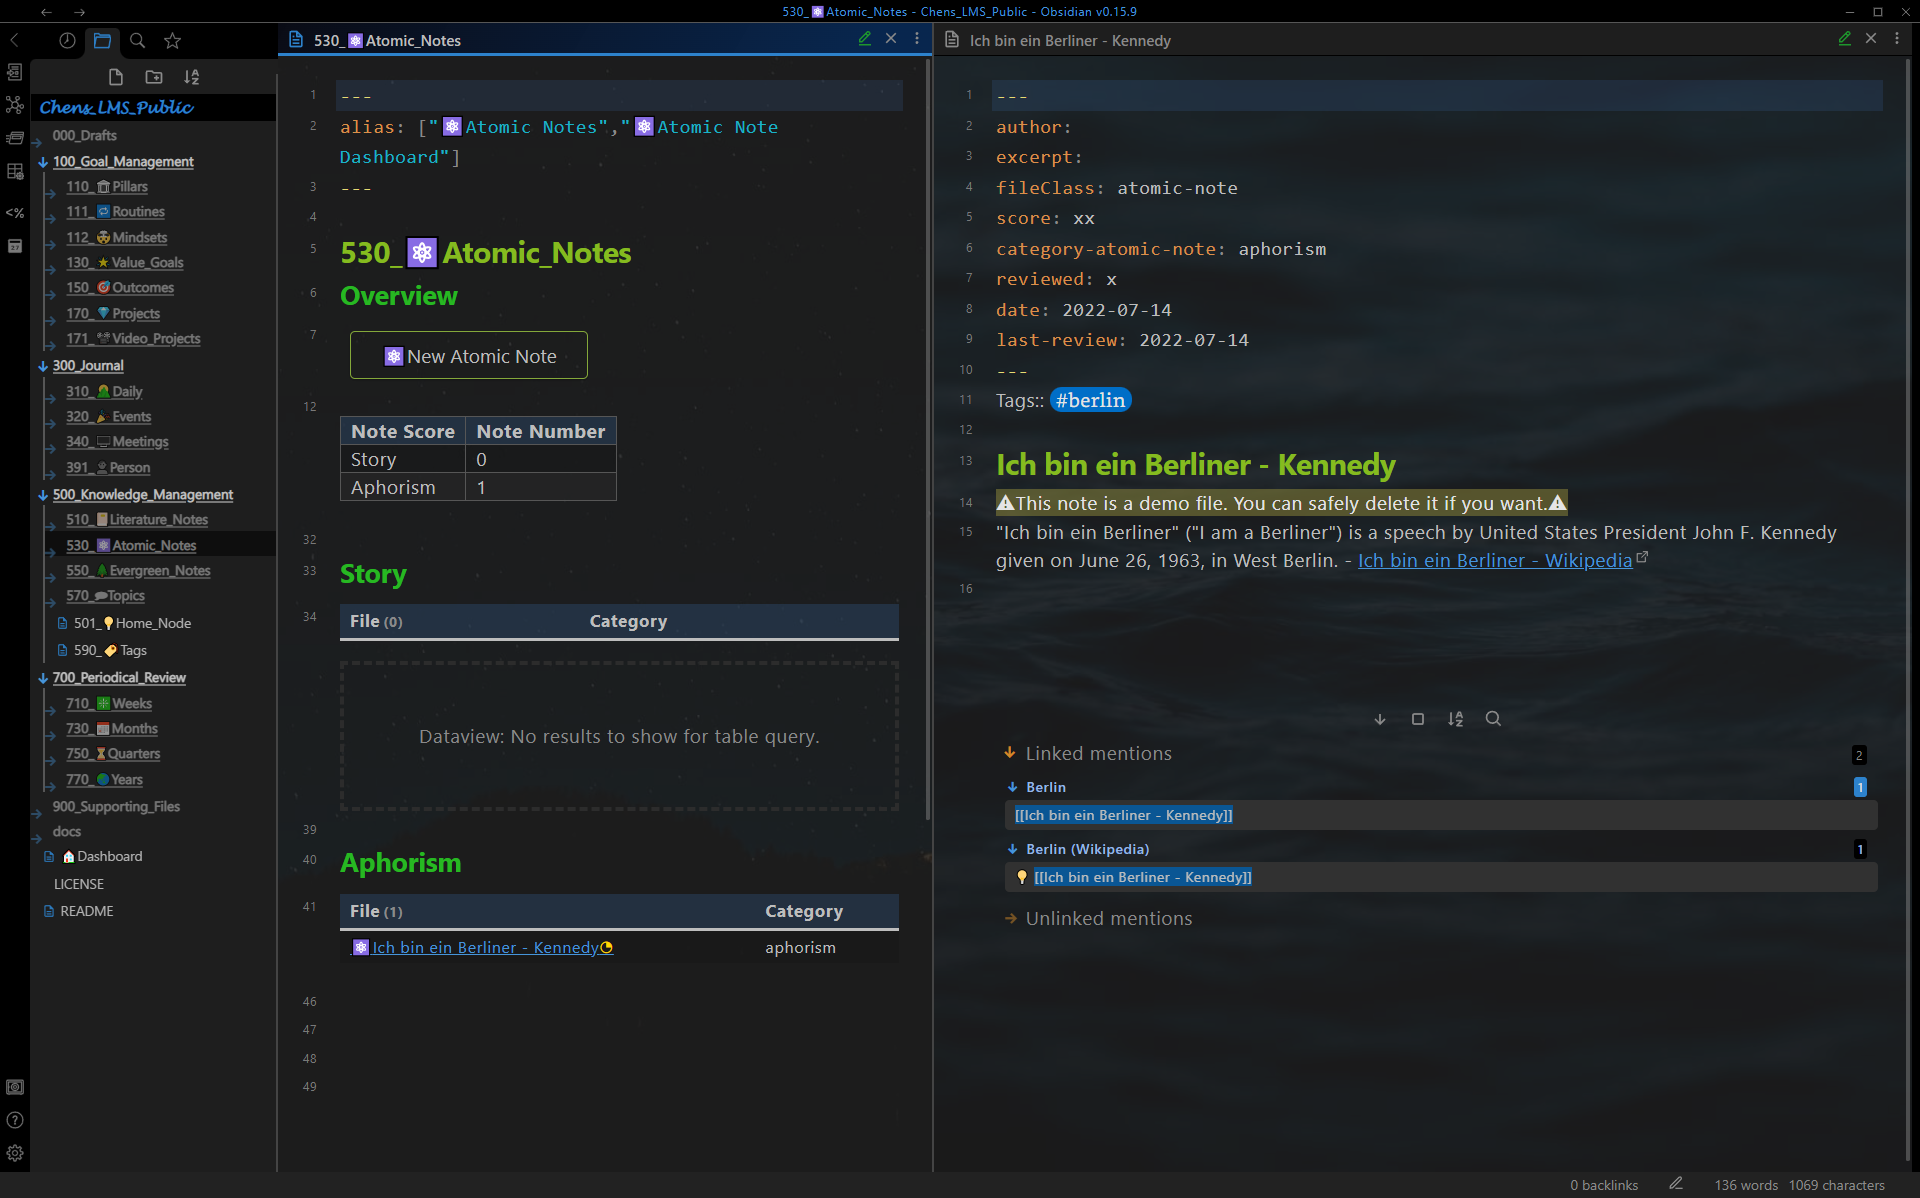Open the settings gear icon
The height and width of the screenshot is (1198, 1920).
coord(15,1153)
